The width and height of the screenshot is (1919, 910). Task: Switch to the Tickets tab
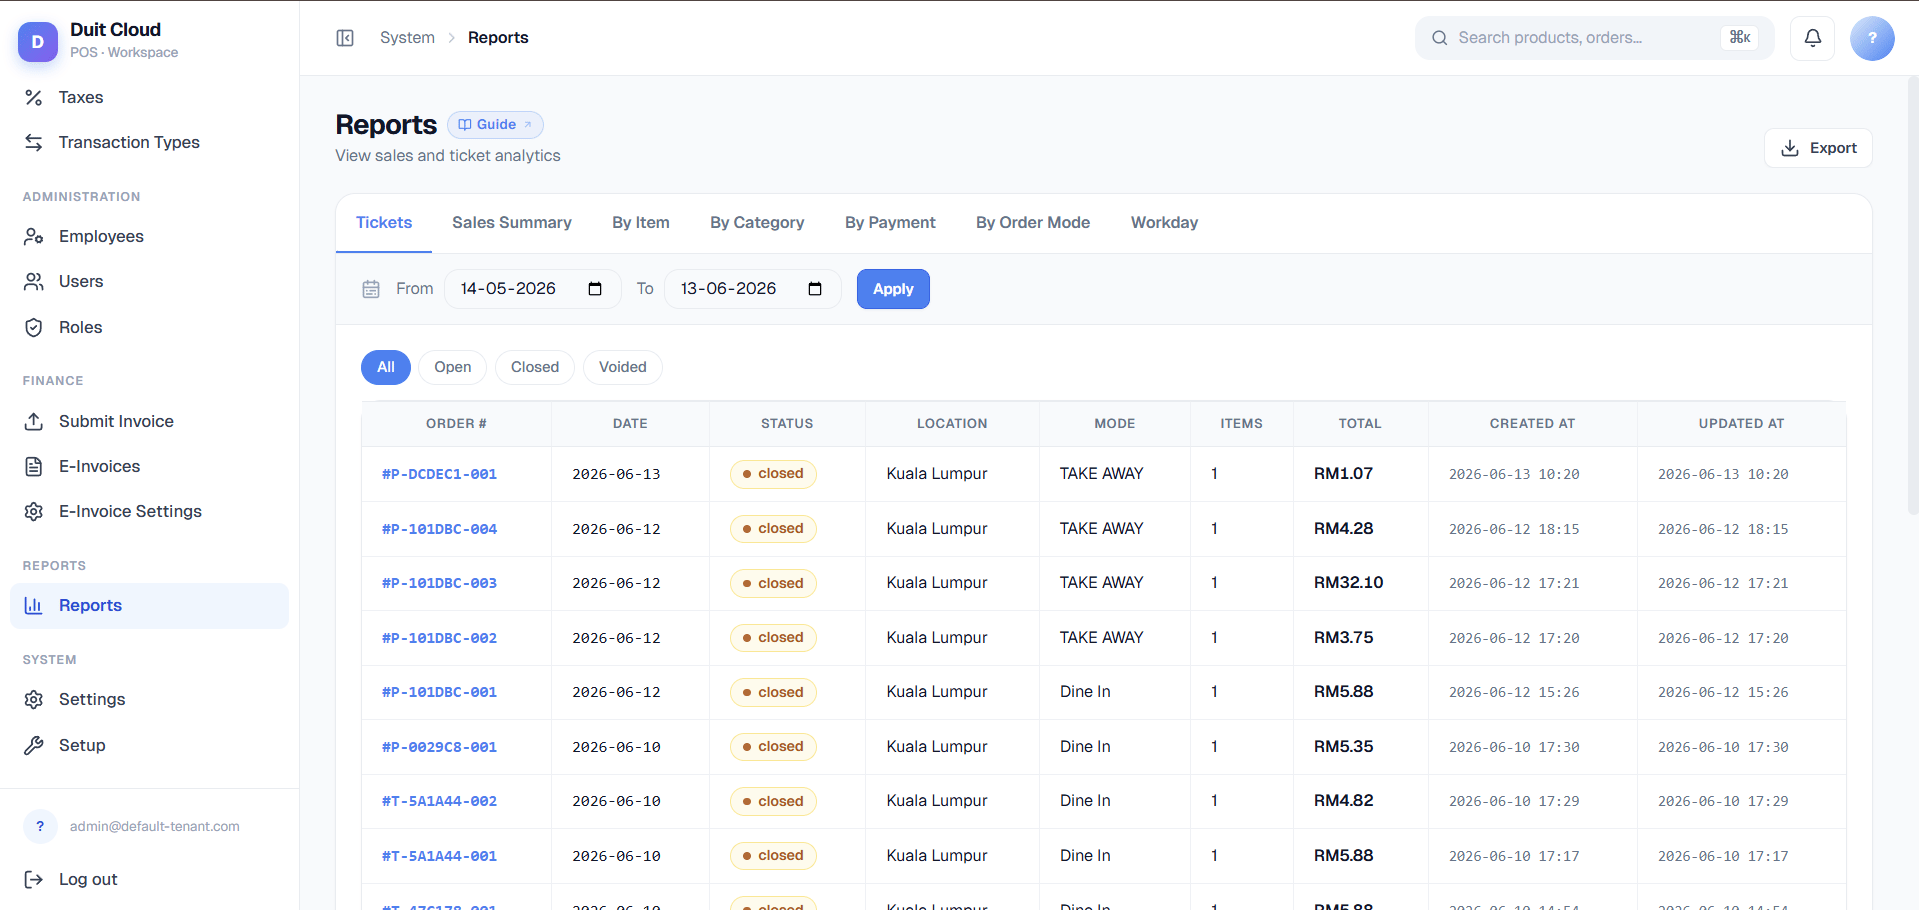384,223
